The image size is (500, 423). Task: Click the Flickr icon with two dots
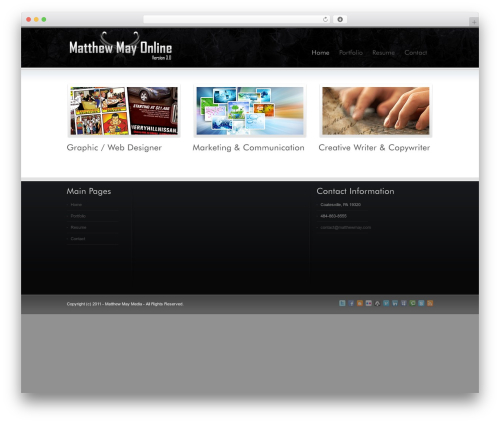pos(369,303)
